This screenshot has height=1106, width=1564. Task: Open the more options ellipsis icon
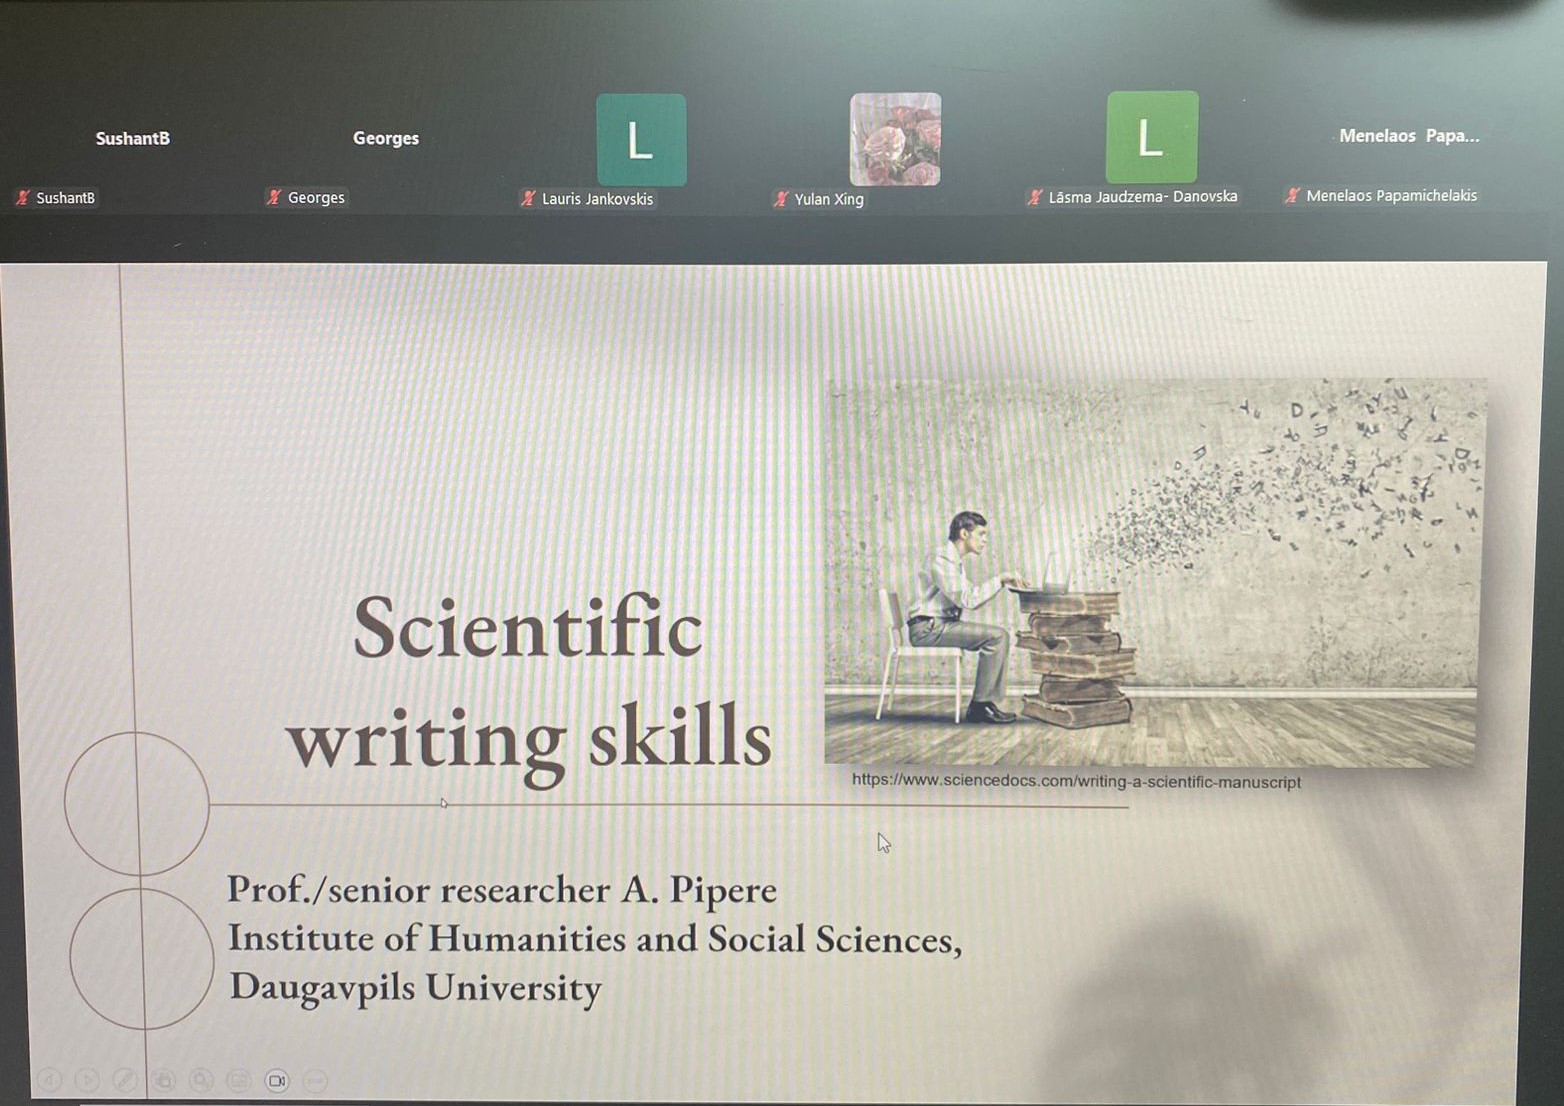(x=315, y=1080)
